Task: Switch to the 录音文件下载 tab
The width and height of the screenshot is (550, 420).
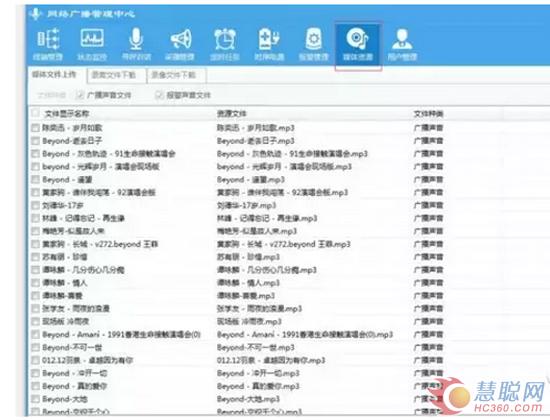Action: click(114, 75)
